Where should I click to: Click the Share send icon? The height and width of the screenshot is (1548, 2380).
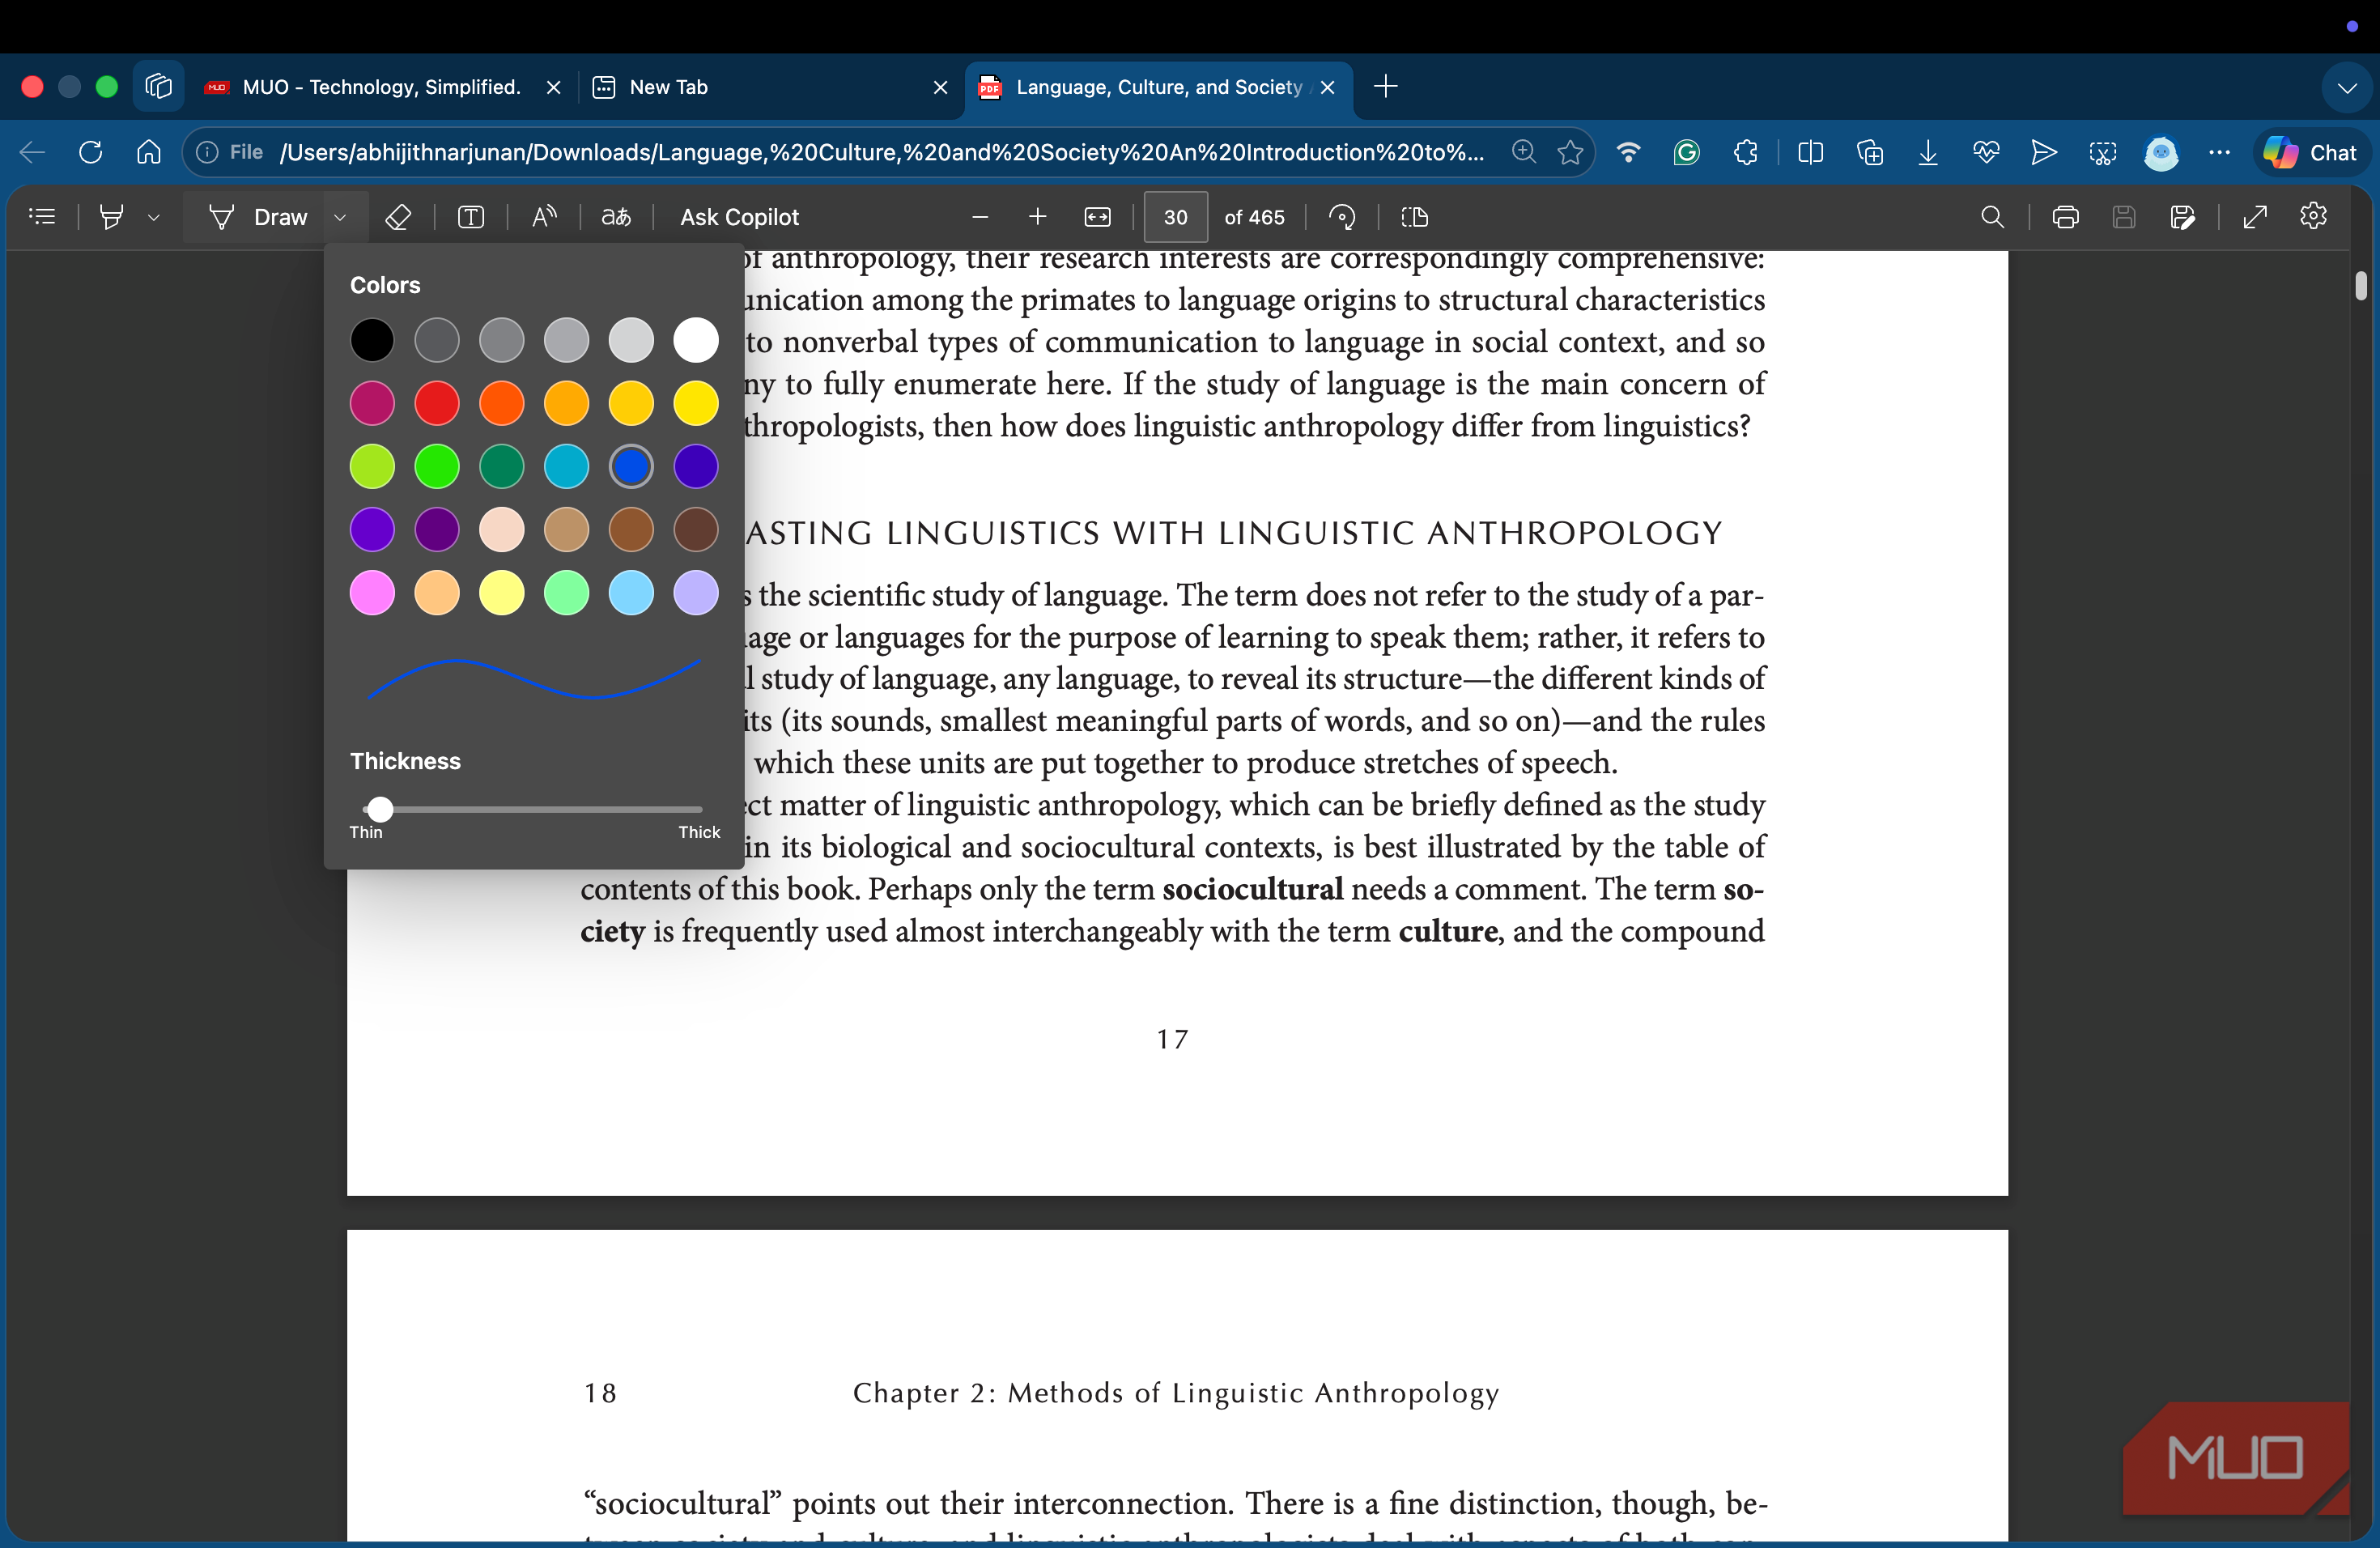click(2044, 152)
